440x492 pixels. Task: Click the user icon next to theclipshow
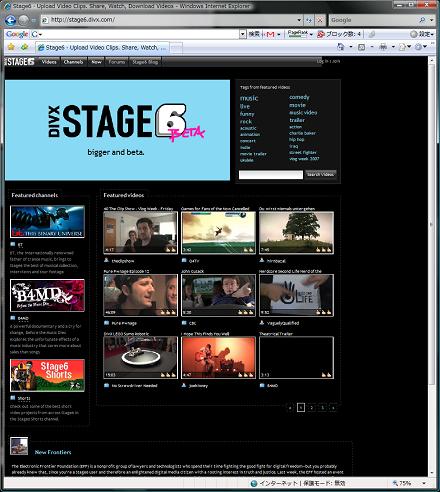coord(106,260)
